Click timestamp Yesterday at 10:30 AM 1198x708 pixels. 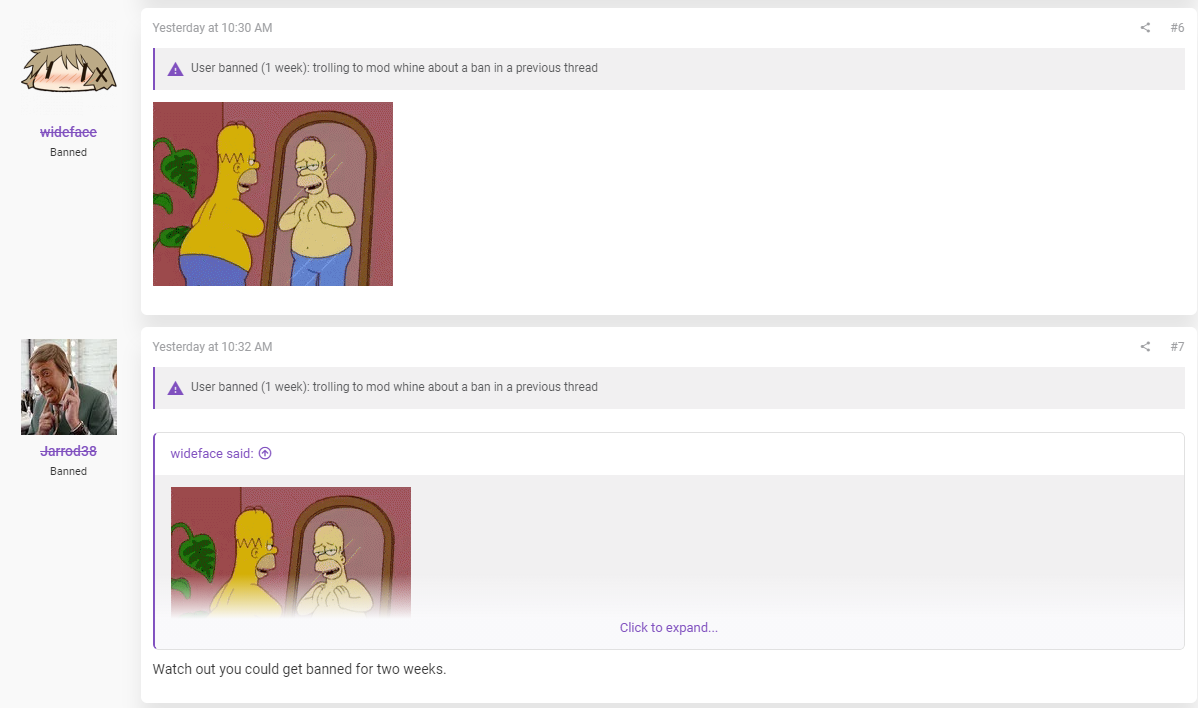(x=212, y=27)
